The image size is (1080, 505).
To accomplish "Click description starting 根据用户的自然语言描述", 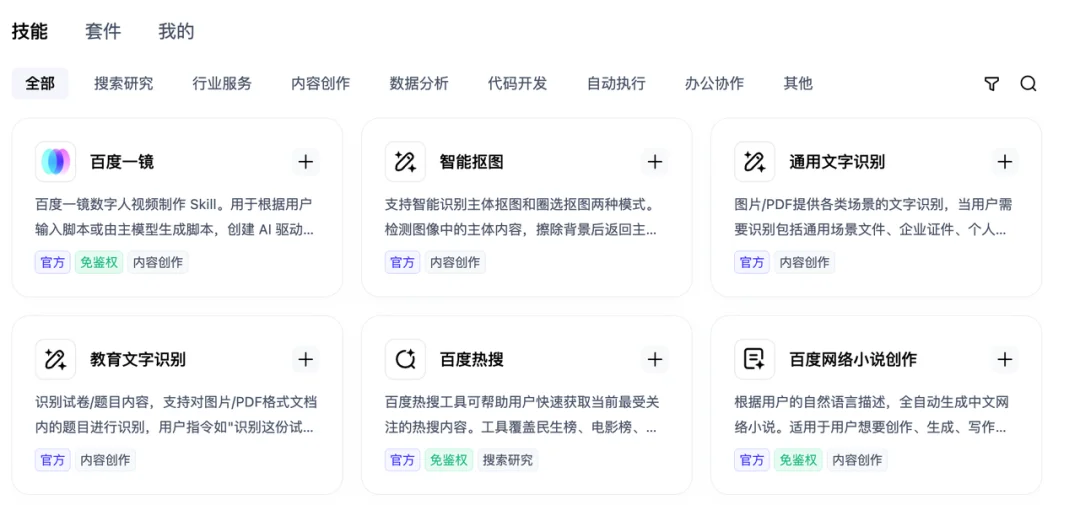I will pos(872,415).
